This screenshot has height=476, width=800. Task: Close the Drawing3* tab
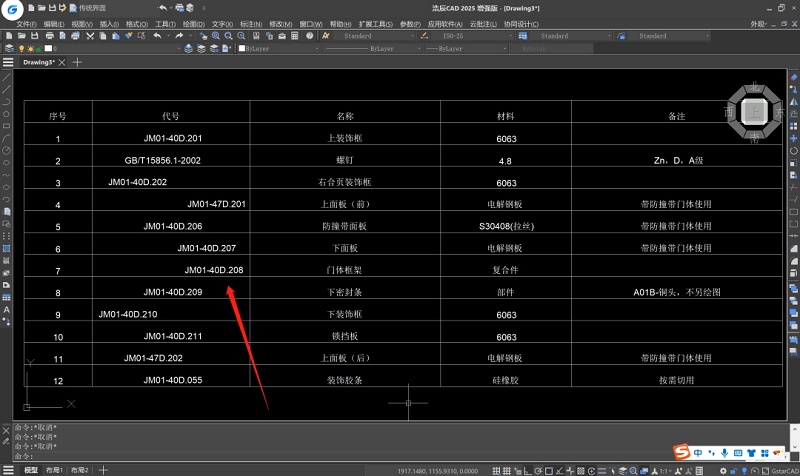(x=62, y=62)
